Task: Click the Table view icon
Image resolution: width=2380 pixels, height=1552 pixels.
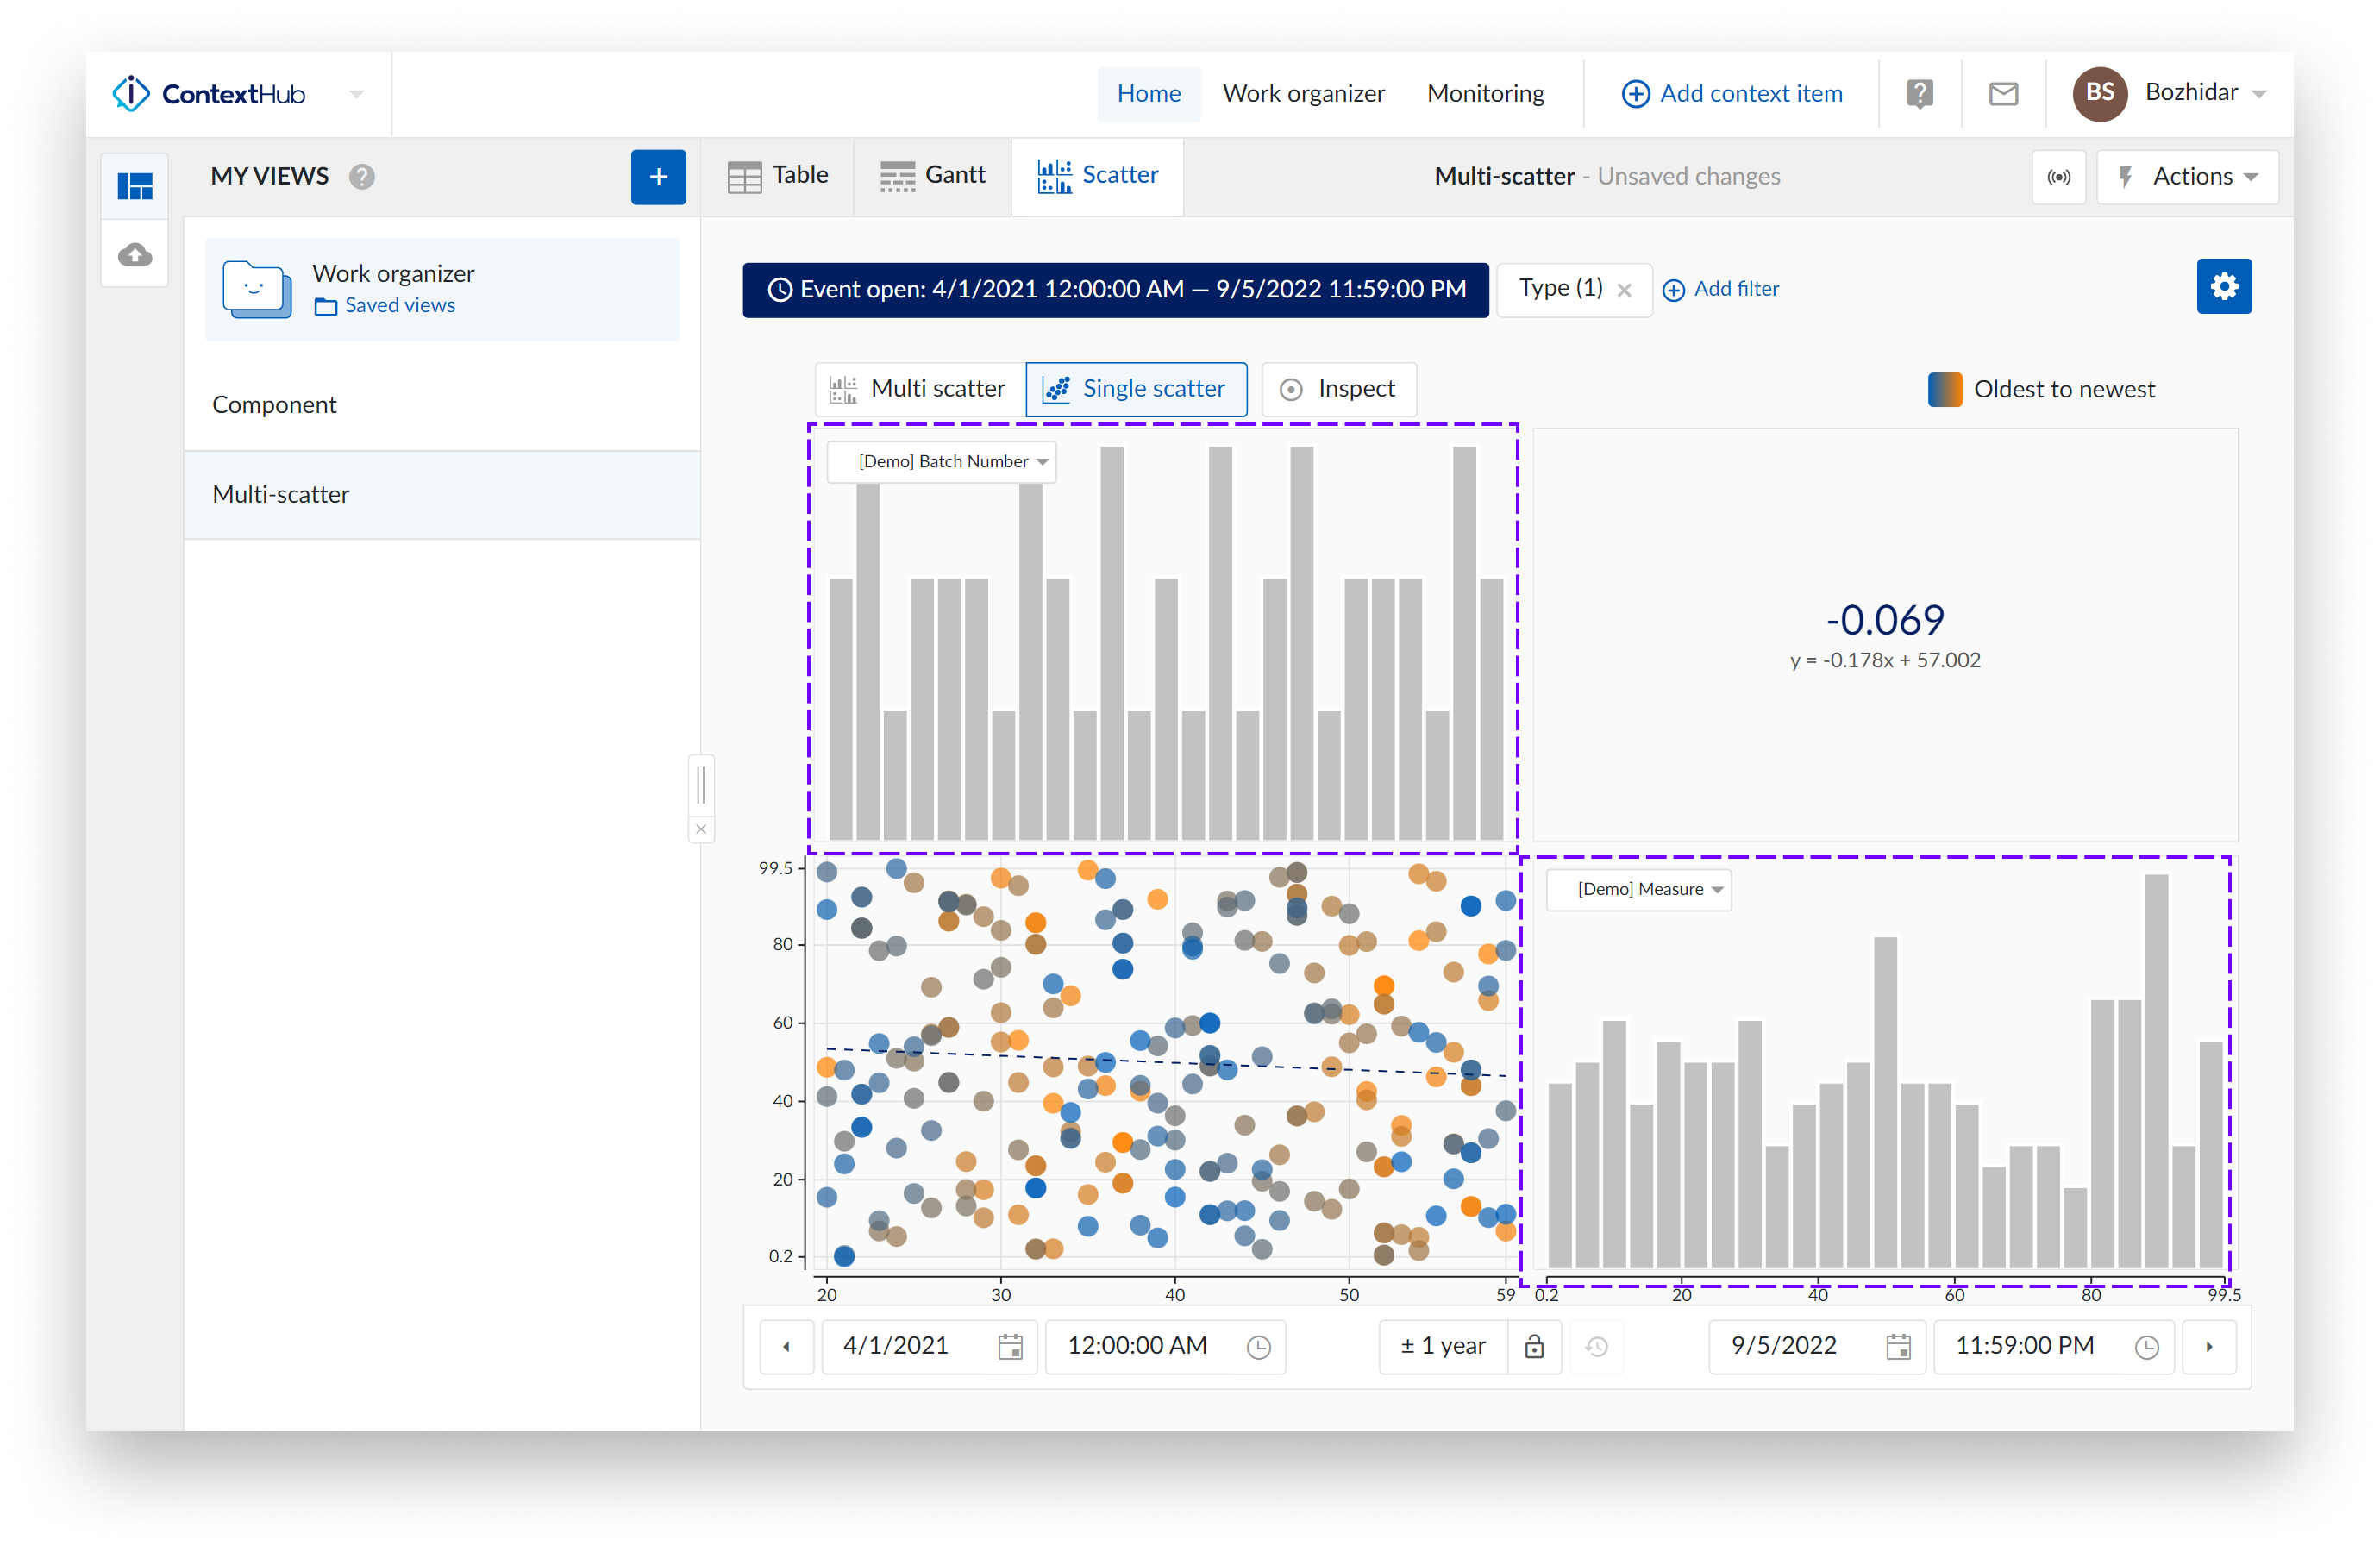Action: click(744, 174)
